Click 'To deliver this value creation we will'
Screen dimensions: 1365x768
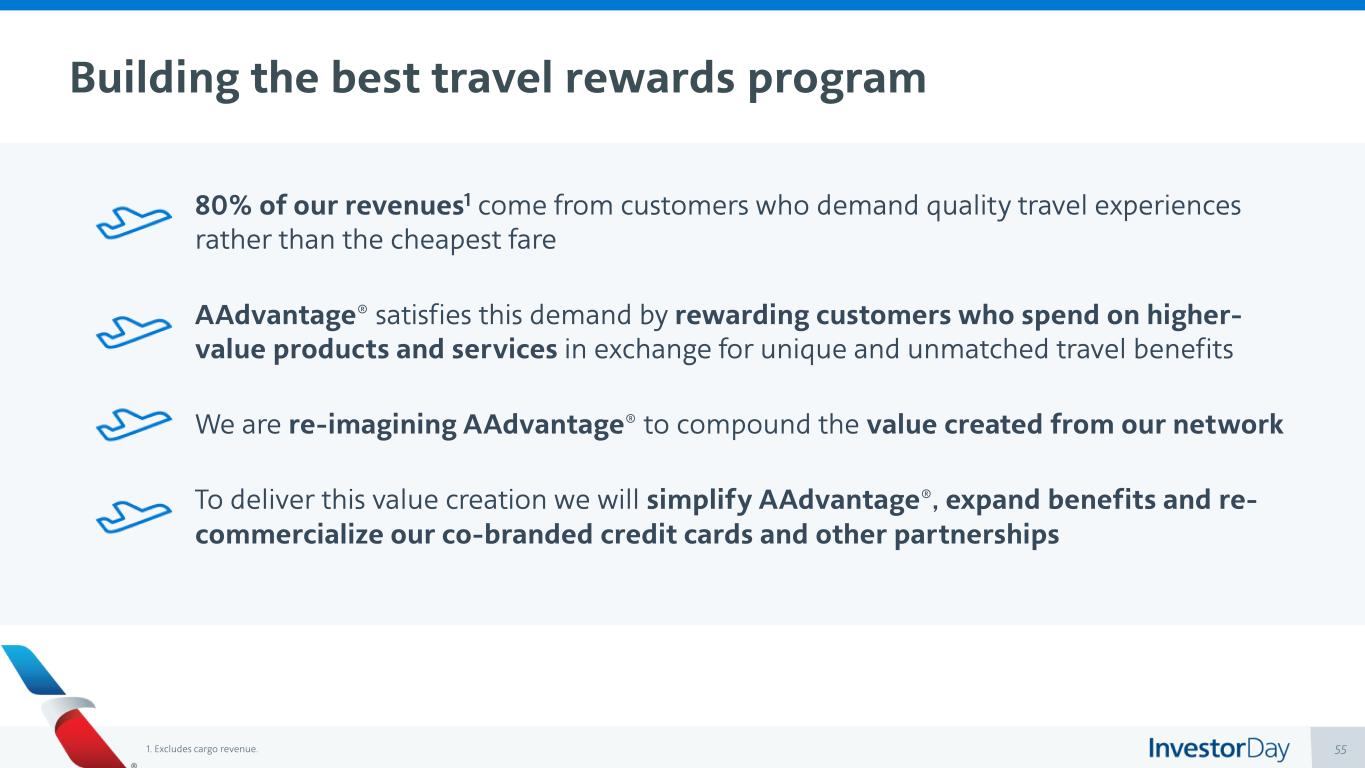coord(417,498)
